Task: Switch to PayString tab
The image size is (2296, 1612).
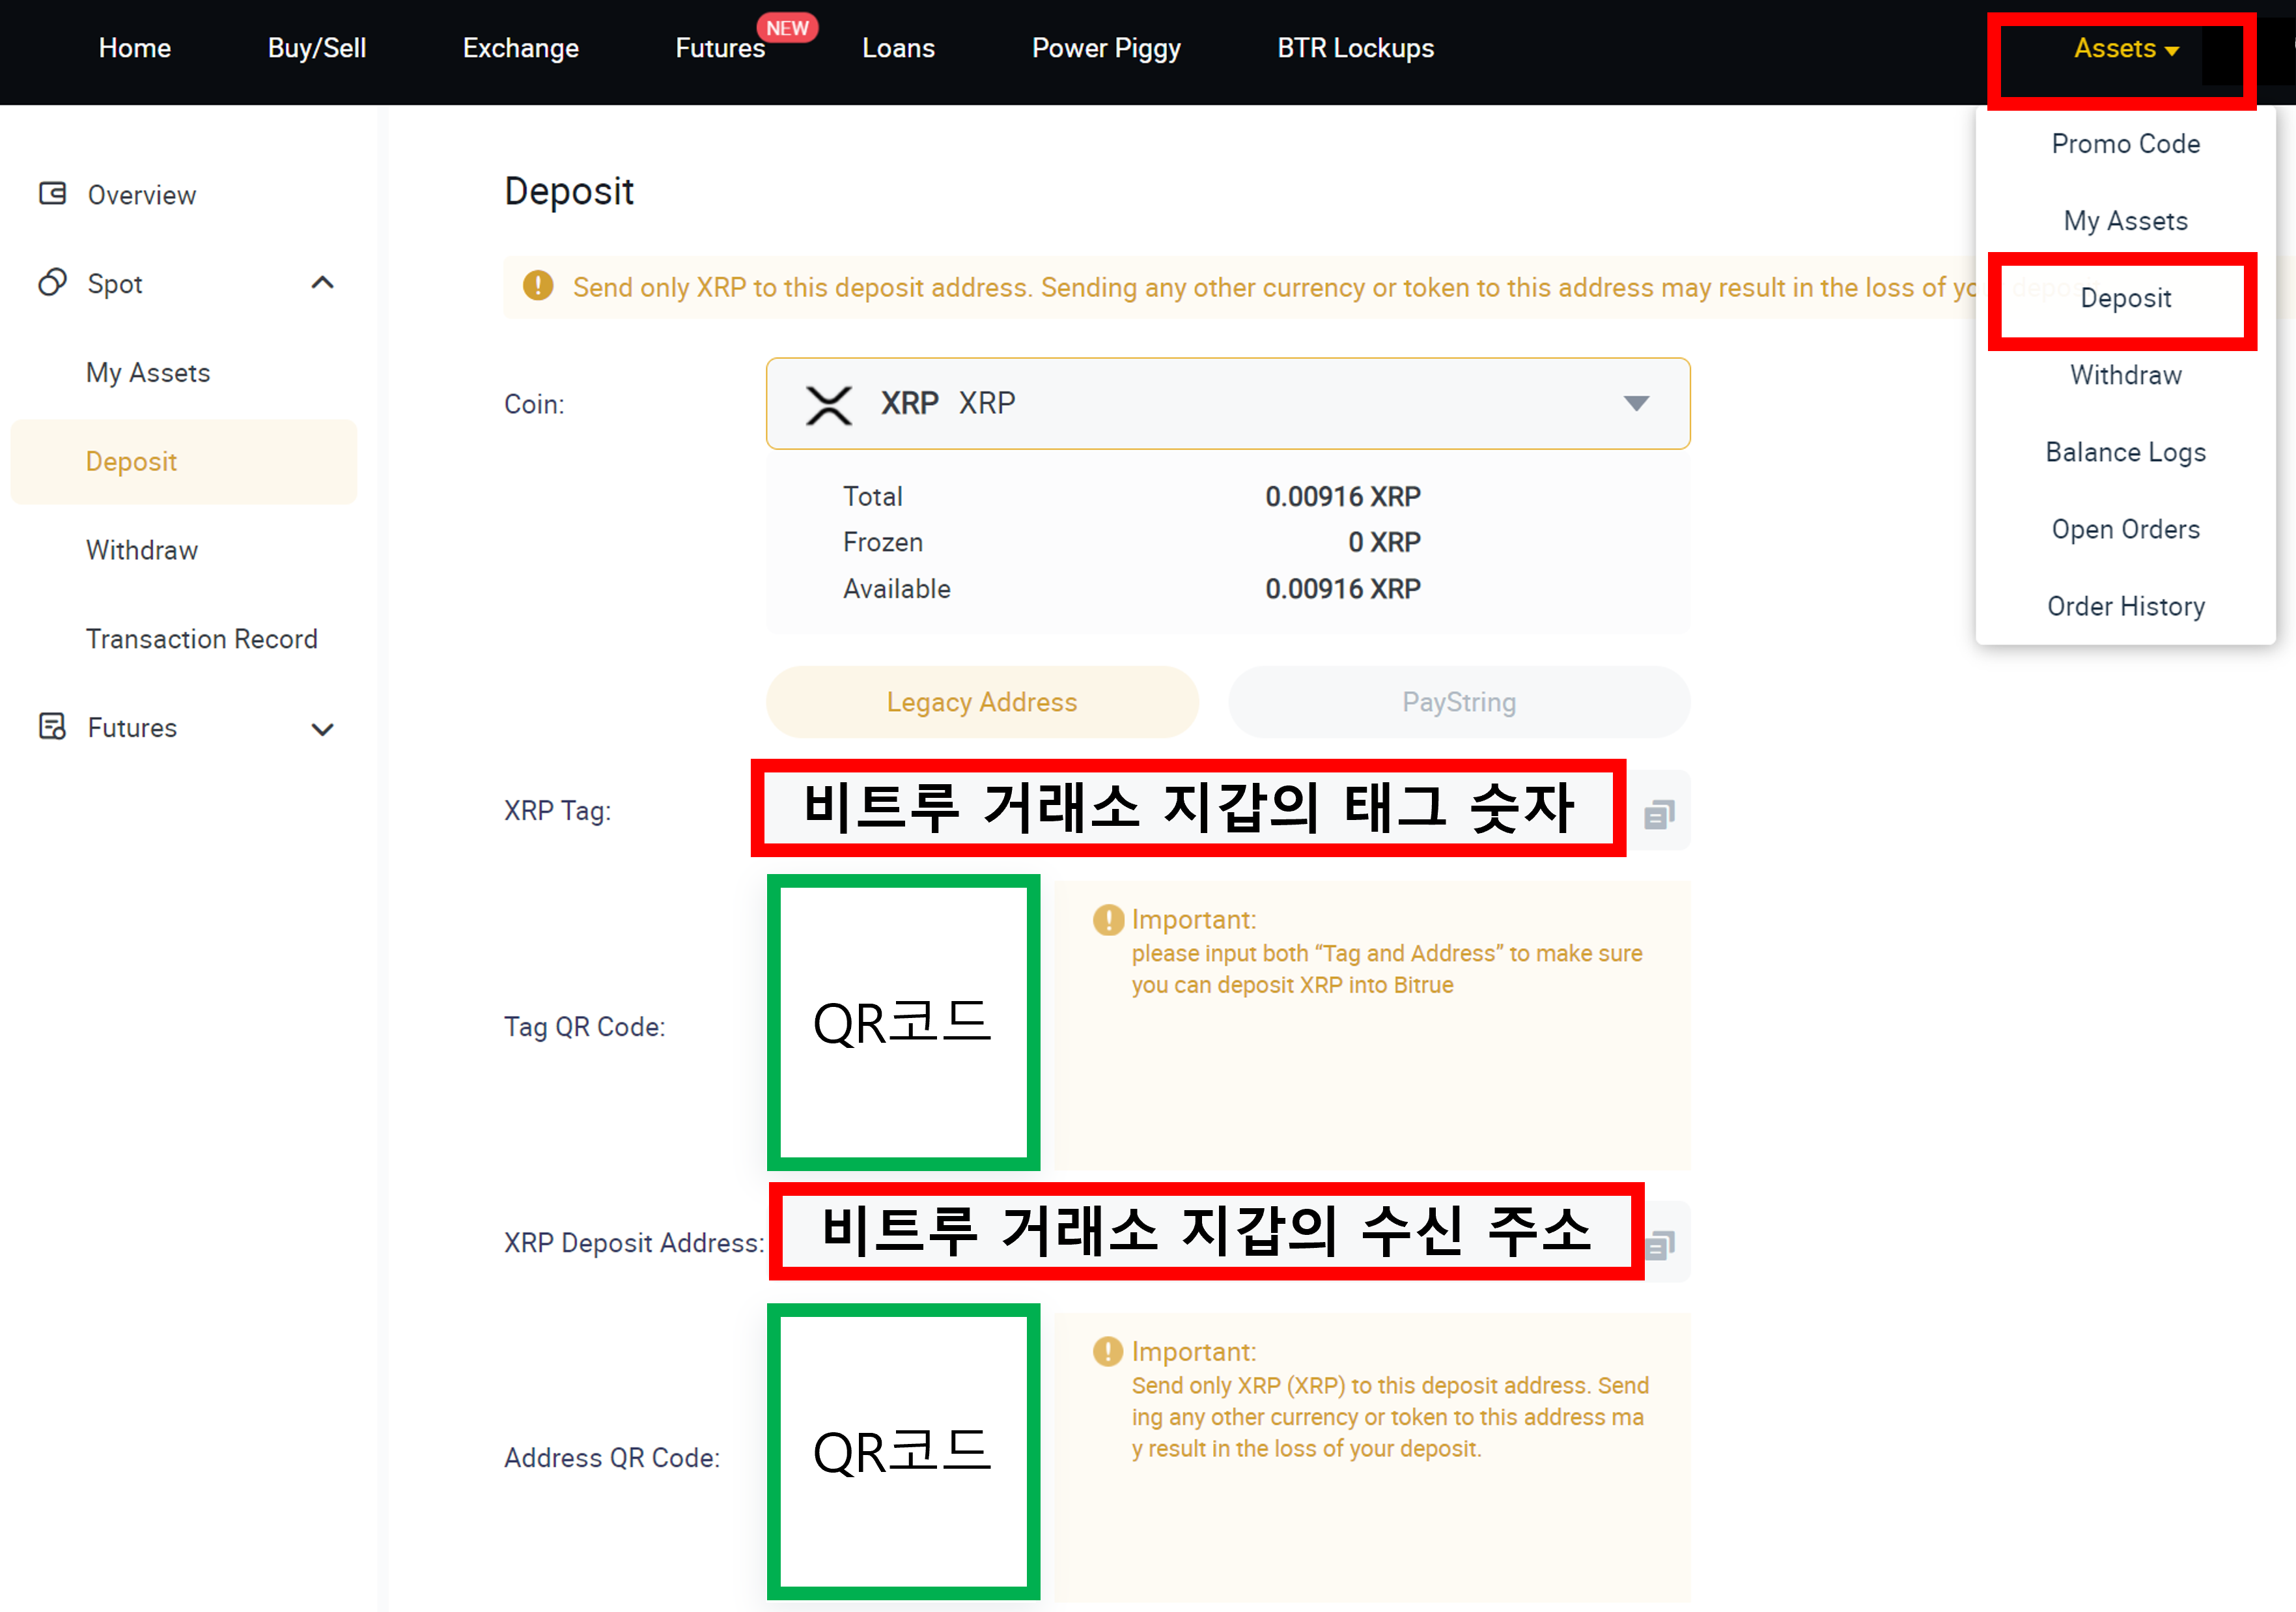Action: point(1459,702)
